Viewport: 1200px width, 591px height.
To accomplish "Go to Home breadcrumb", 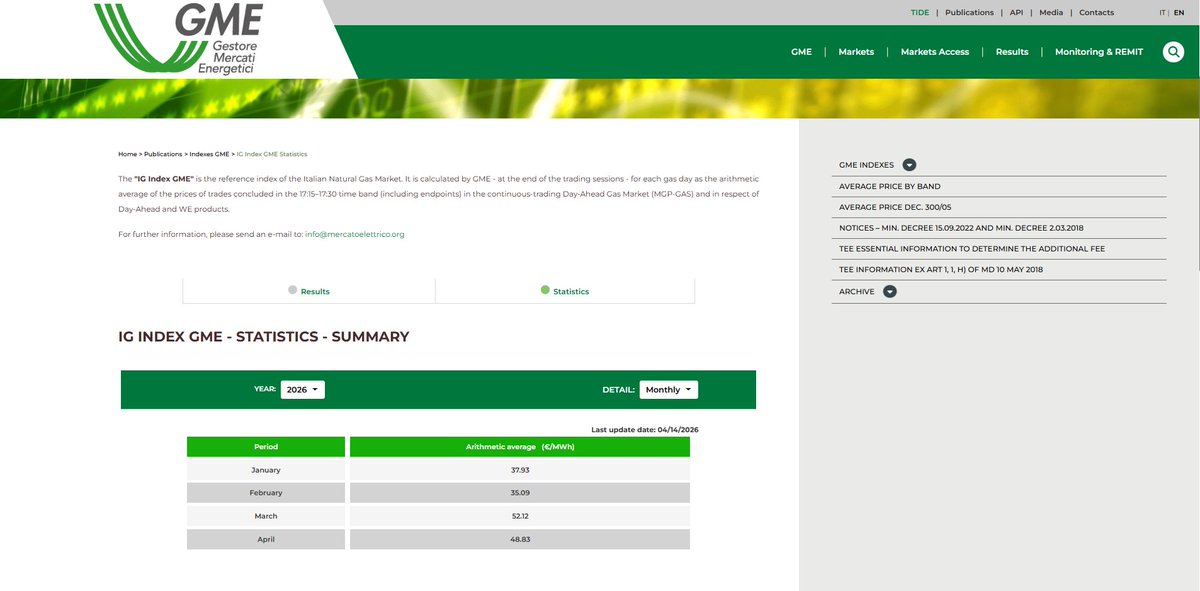I will [127, 155].
